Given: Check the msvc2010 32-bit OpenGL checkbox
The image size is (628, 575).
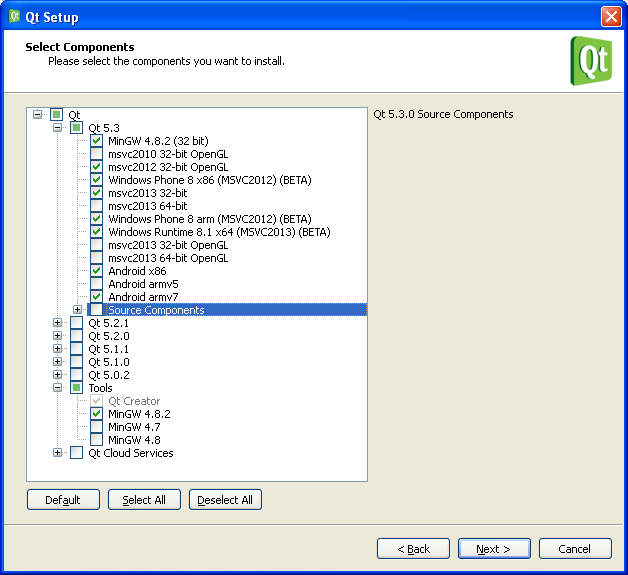Looking at the screenshot, I should [96, 154].
